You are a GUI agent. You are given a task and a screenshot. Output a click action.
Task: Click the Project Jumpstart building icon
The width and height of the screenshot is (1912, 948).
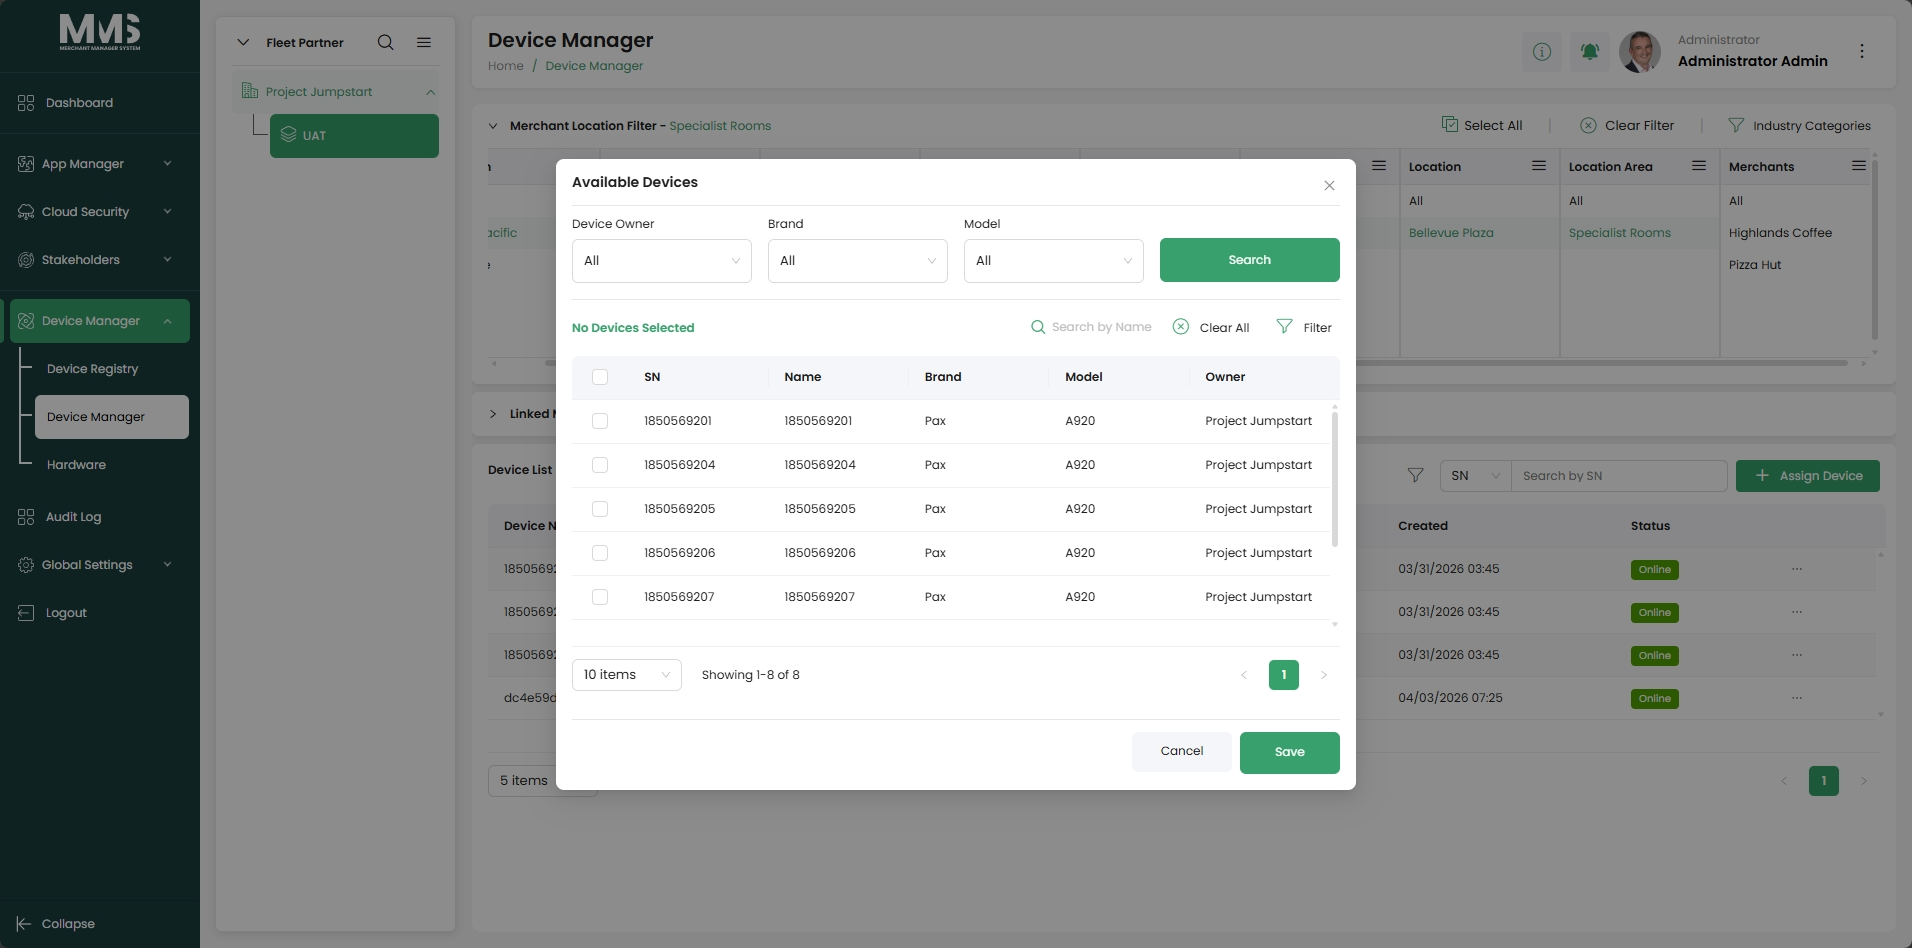(250, 91)
